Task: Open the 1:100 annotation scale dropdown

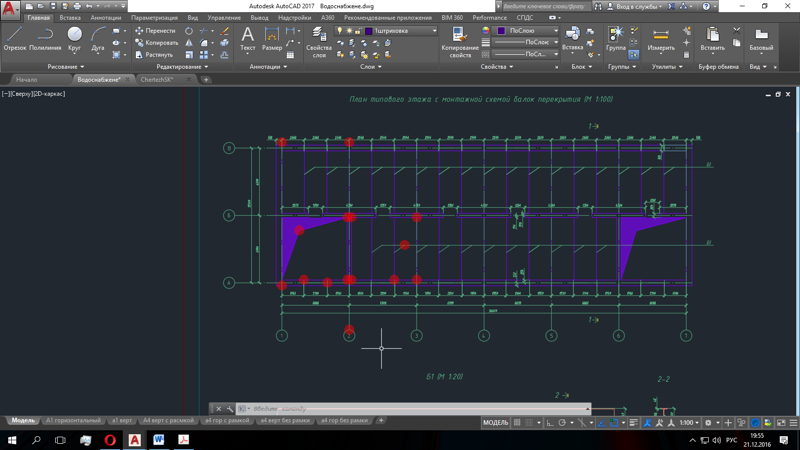Action: [689, 422]
